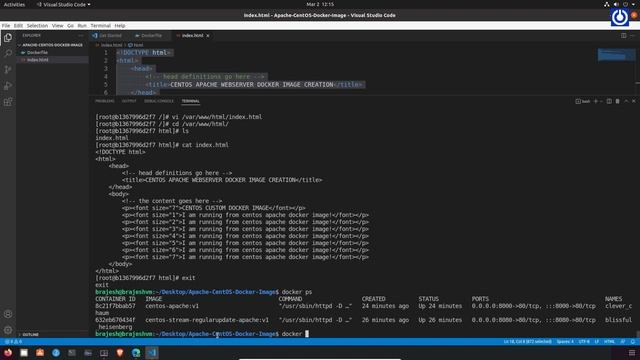Open the Explorer view in activity bar

coord(8,38)
